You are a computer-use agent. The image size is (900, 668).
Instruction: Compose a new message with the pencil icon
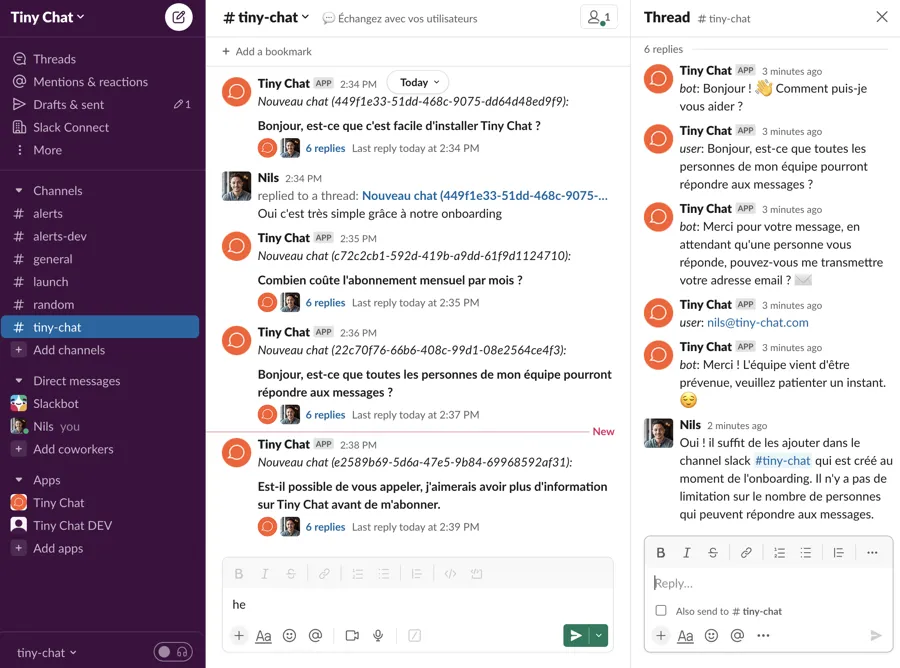click(177, 18)
